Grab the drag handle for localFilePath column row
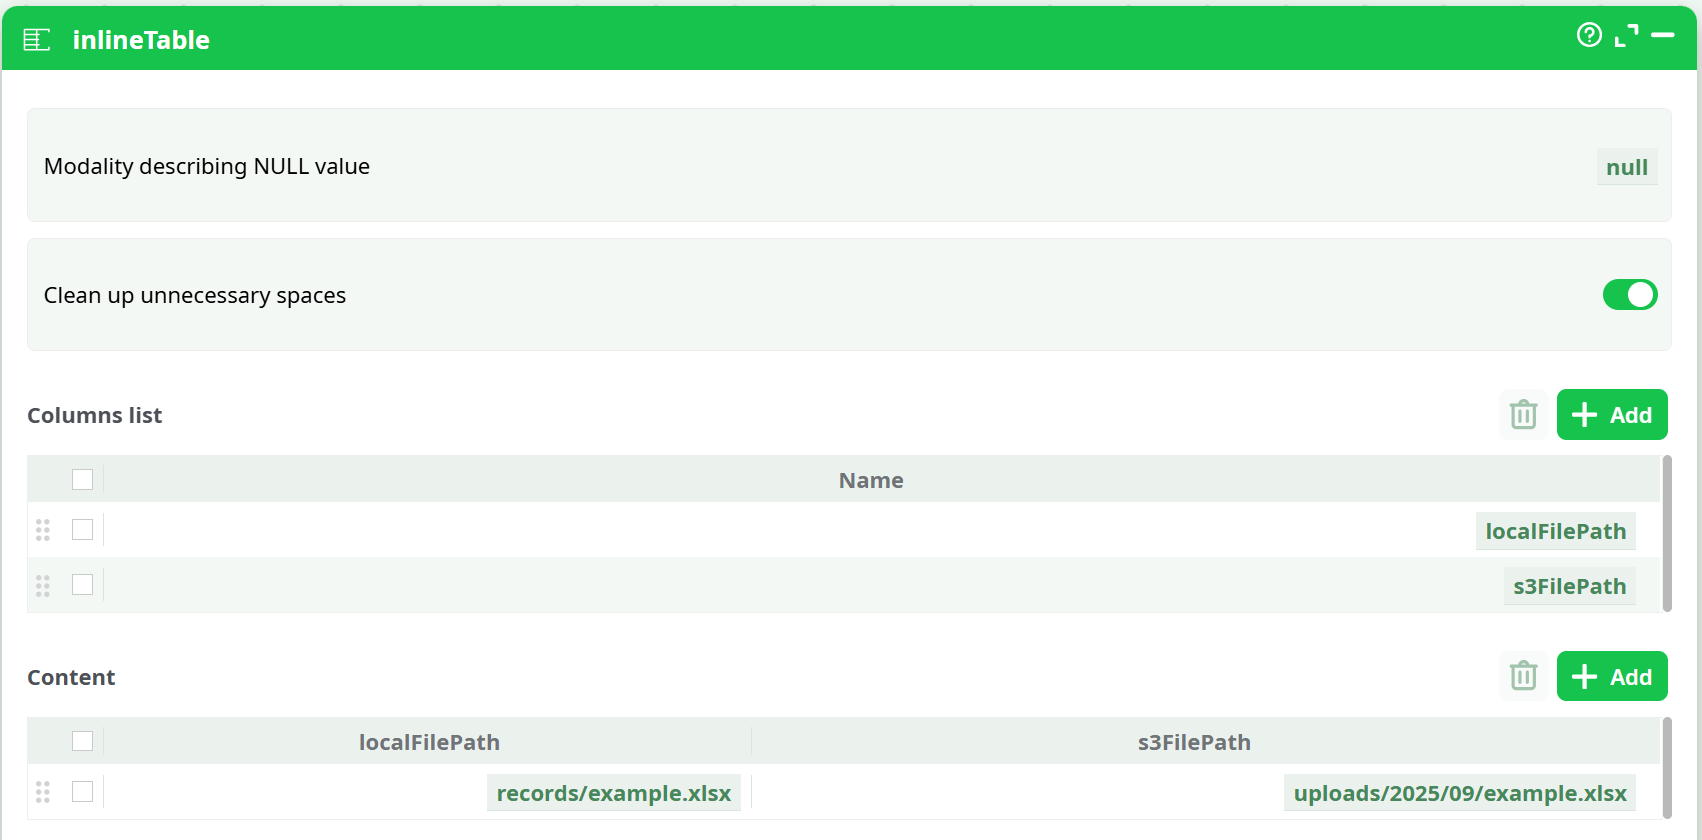The height and width of the screenshot is (840, 1702). click(x=43, y=530)
